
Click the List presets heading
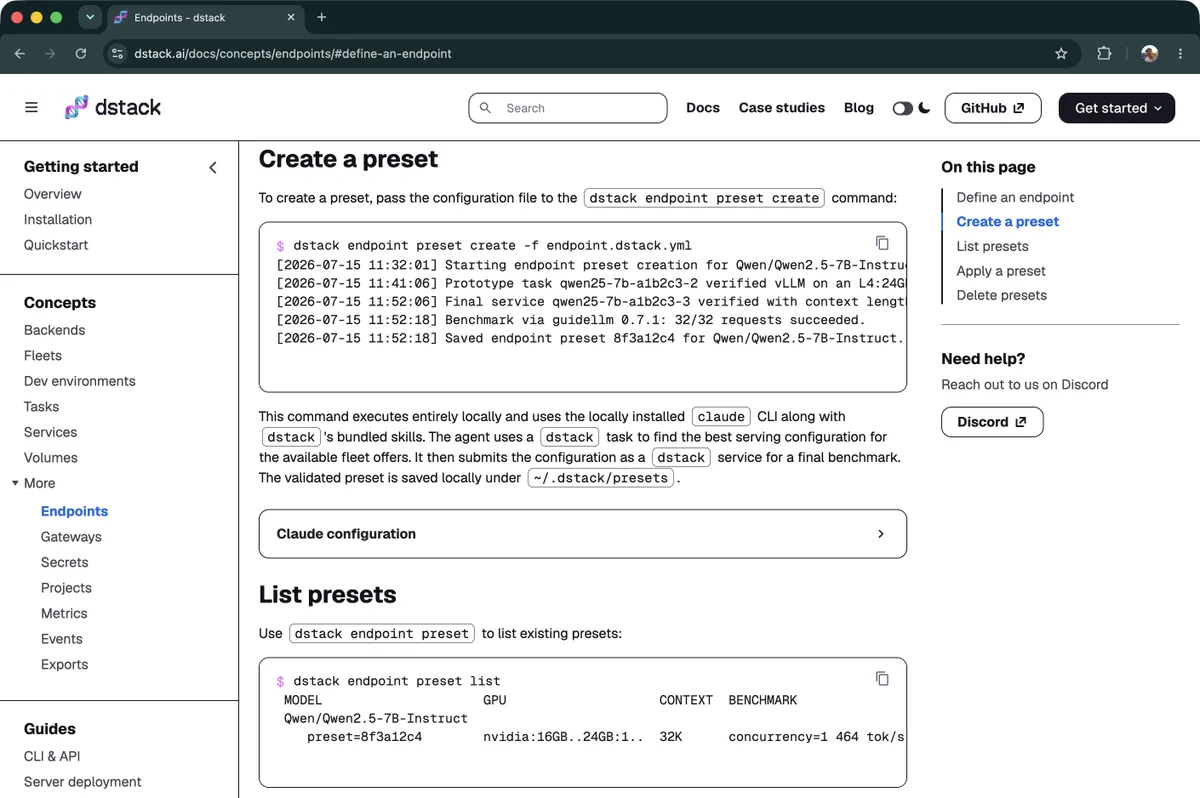point(328,595)
